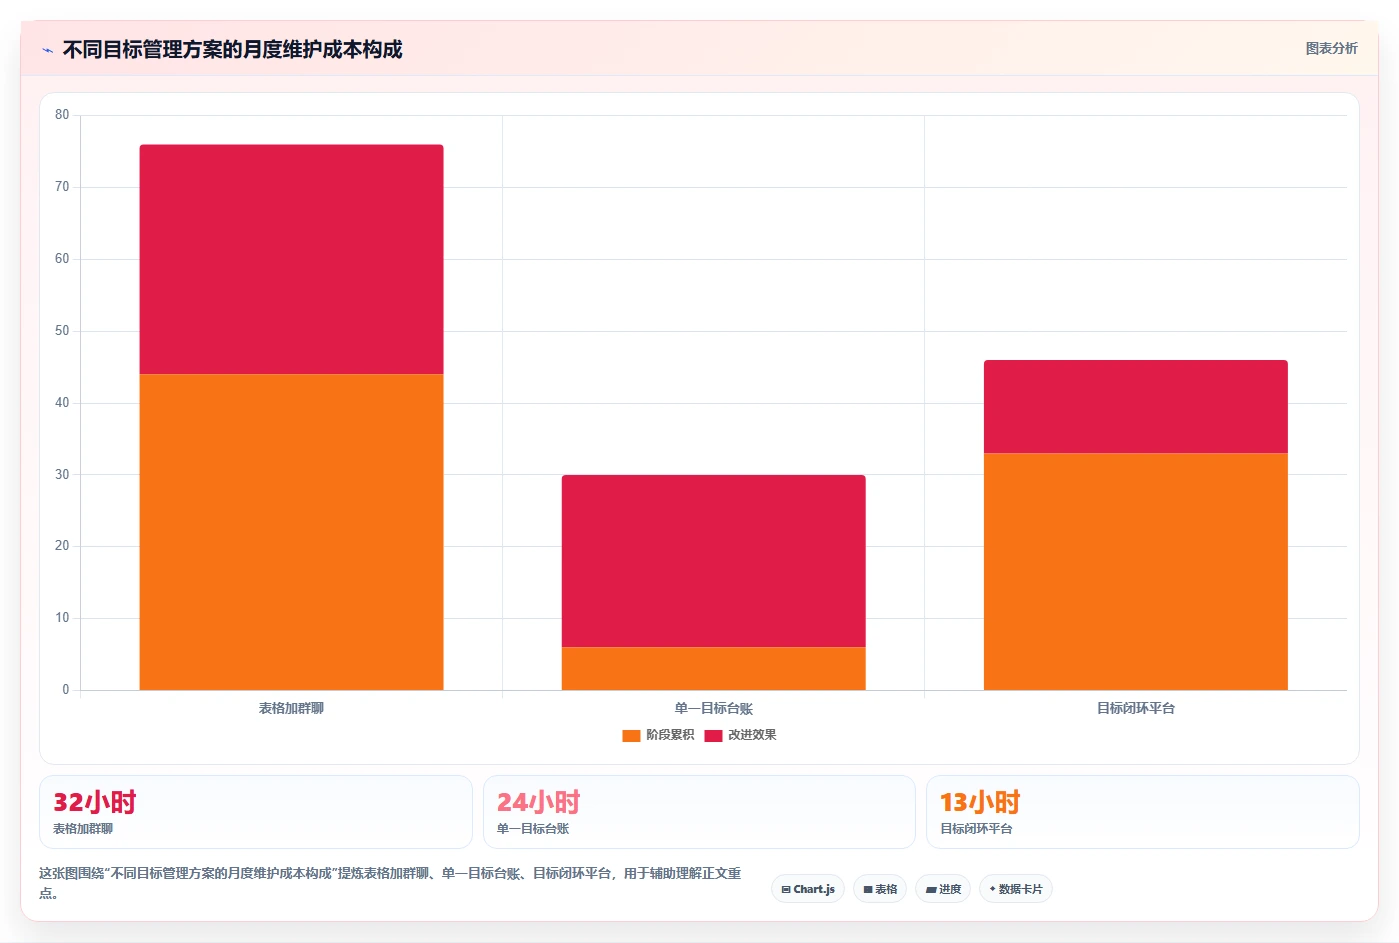Click the 数据卡片 tag
The height and width of the screenshot is (943, 1399).
point(1015,889)
